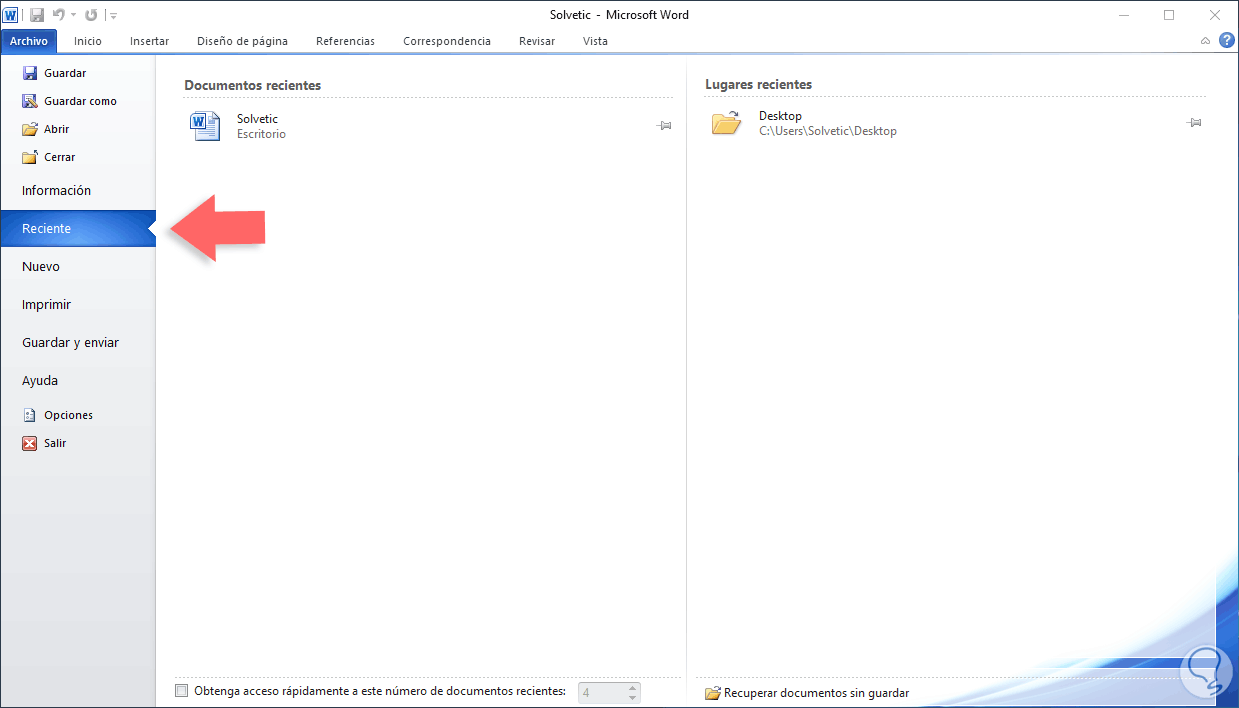The image size is (1239, 708).
Task: Click the Escritorio location text under Solvetic
Action: click(261, 134)
